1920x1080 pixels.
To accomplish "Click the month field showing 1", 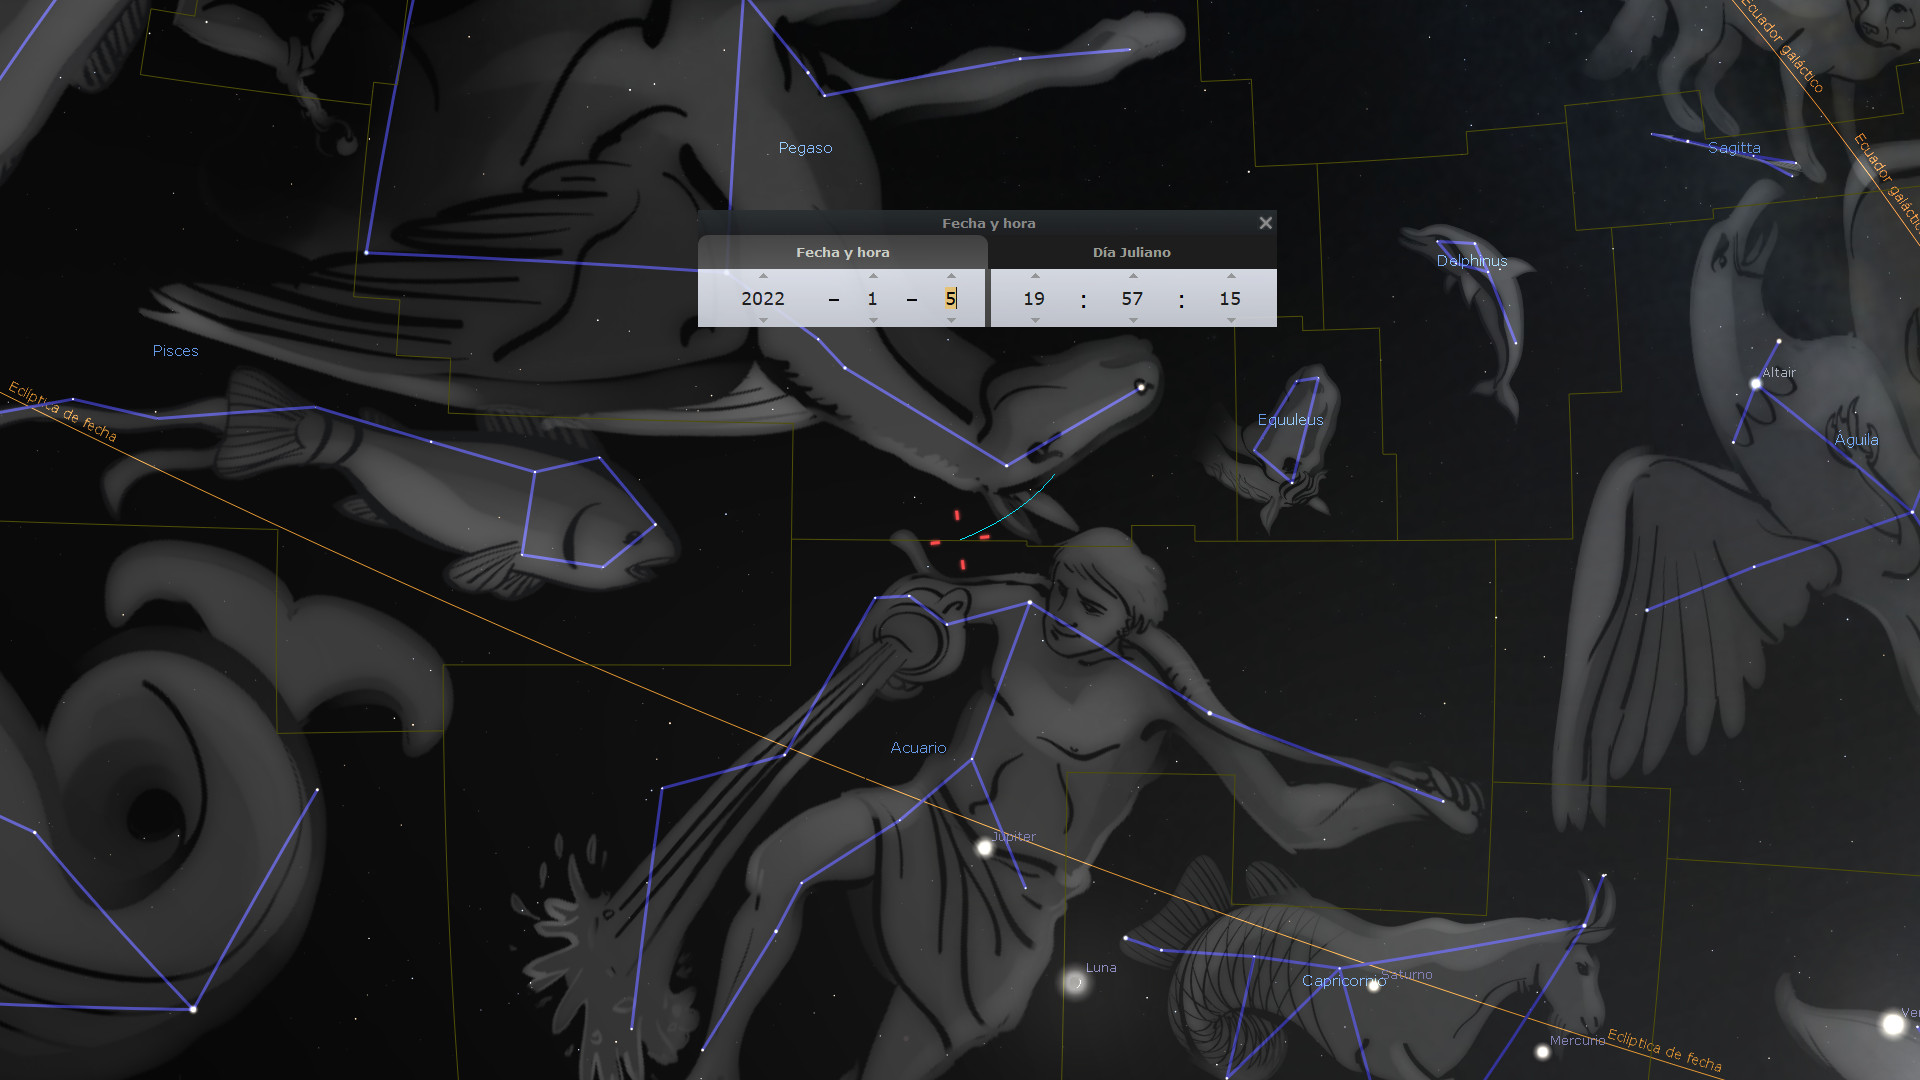I will click(872, 298).
